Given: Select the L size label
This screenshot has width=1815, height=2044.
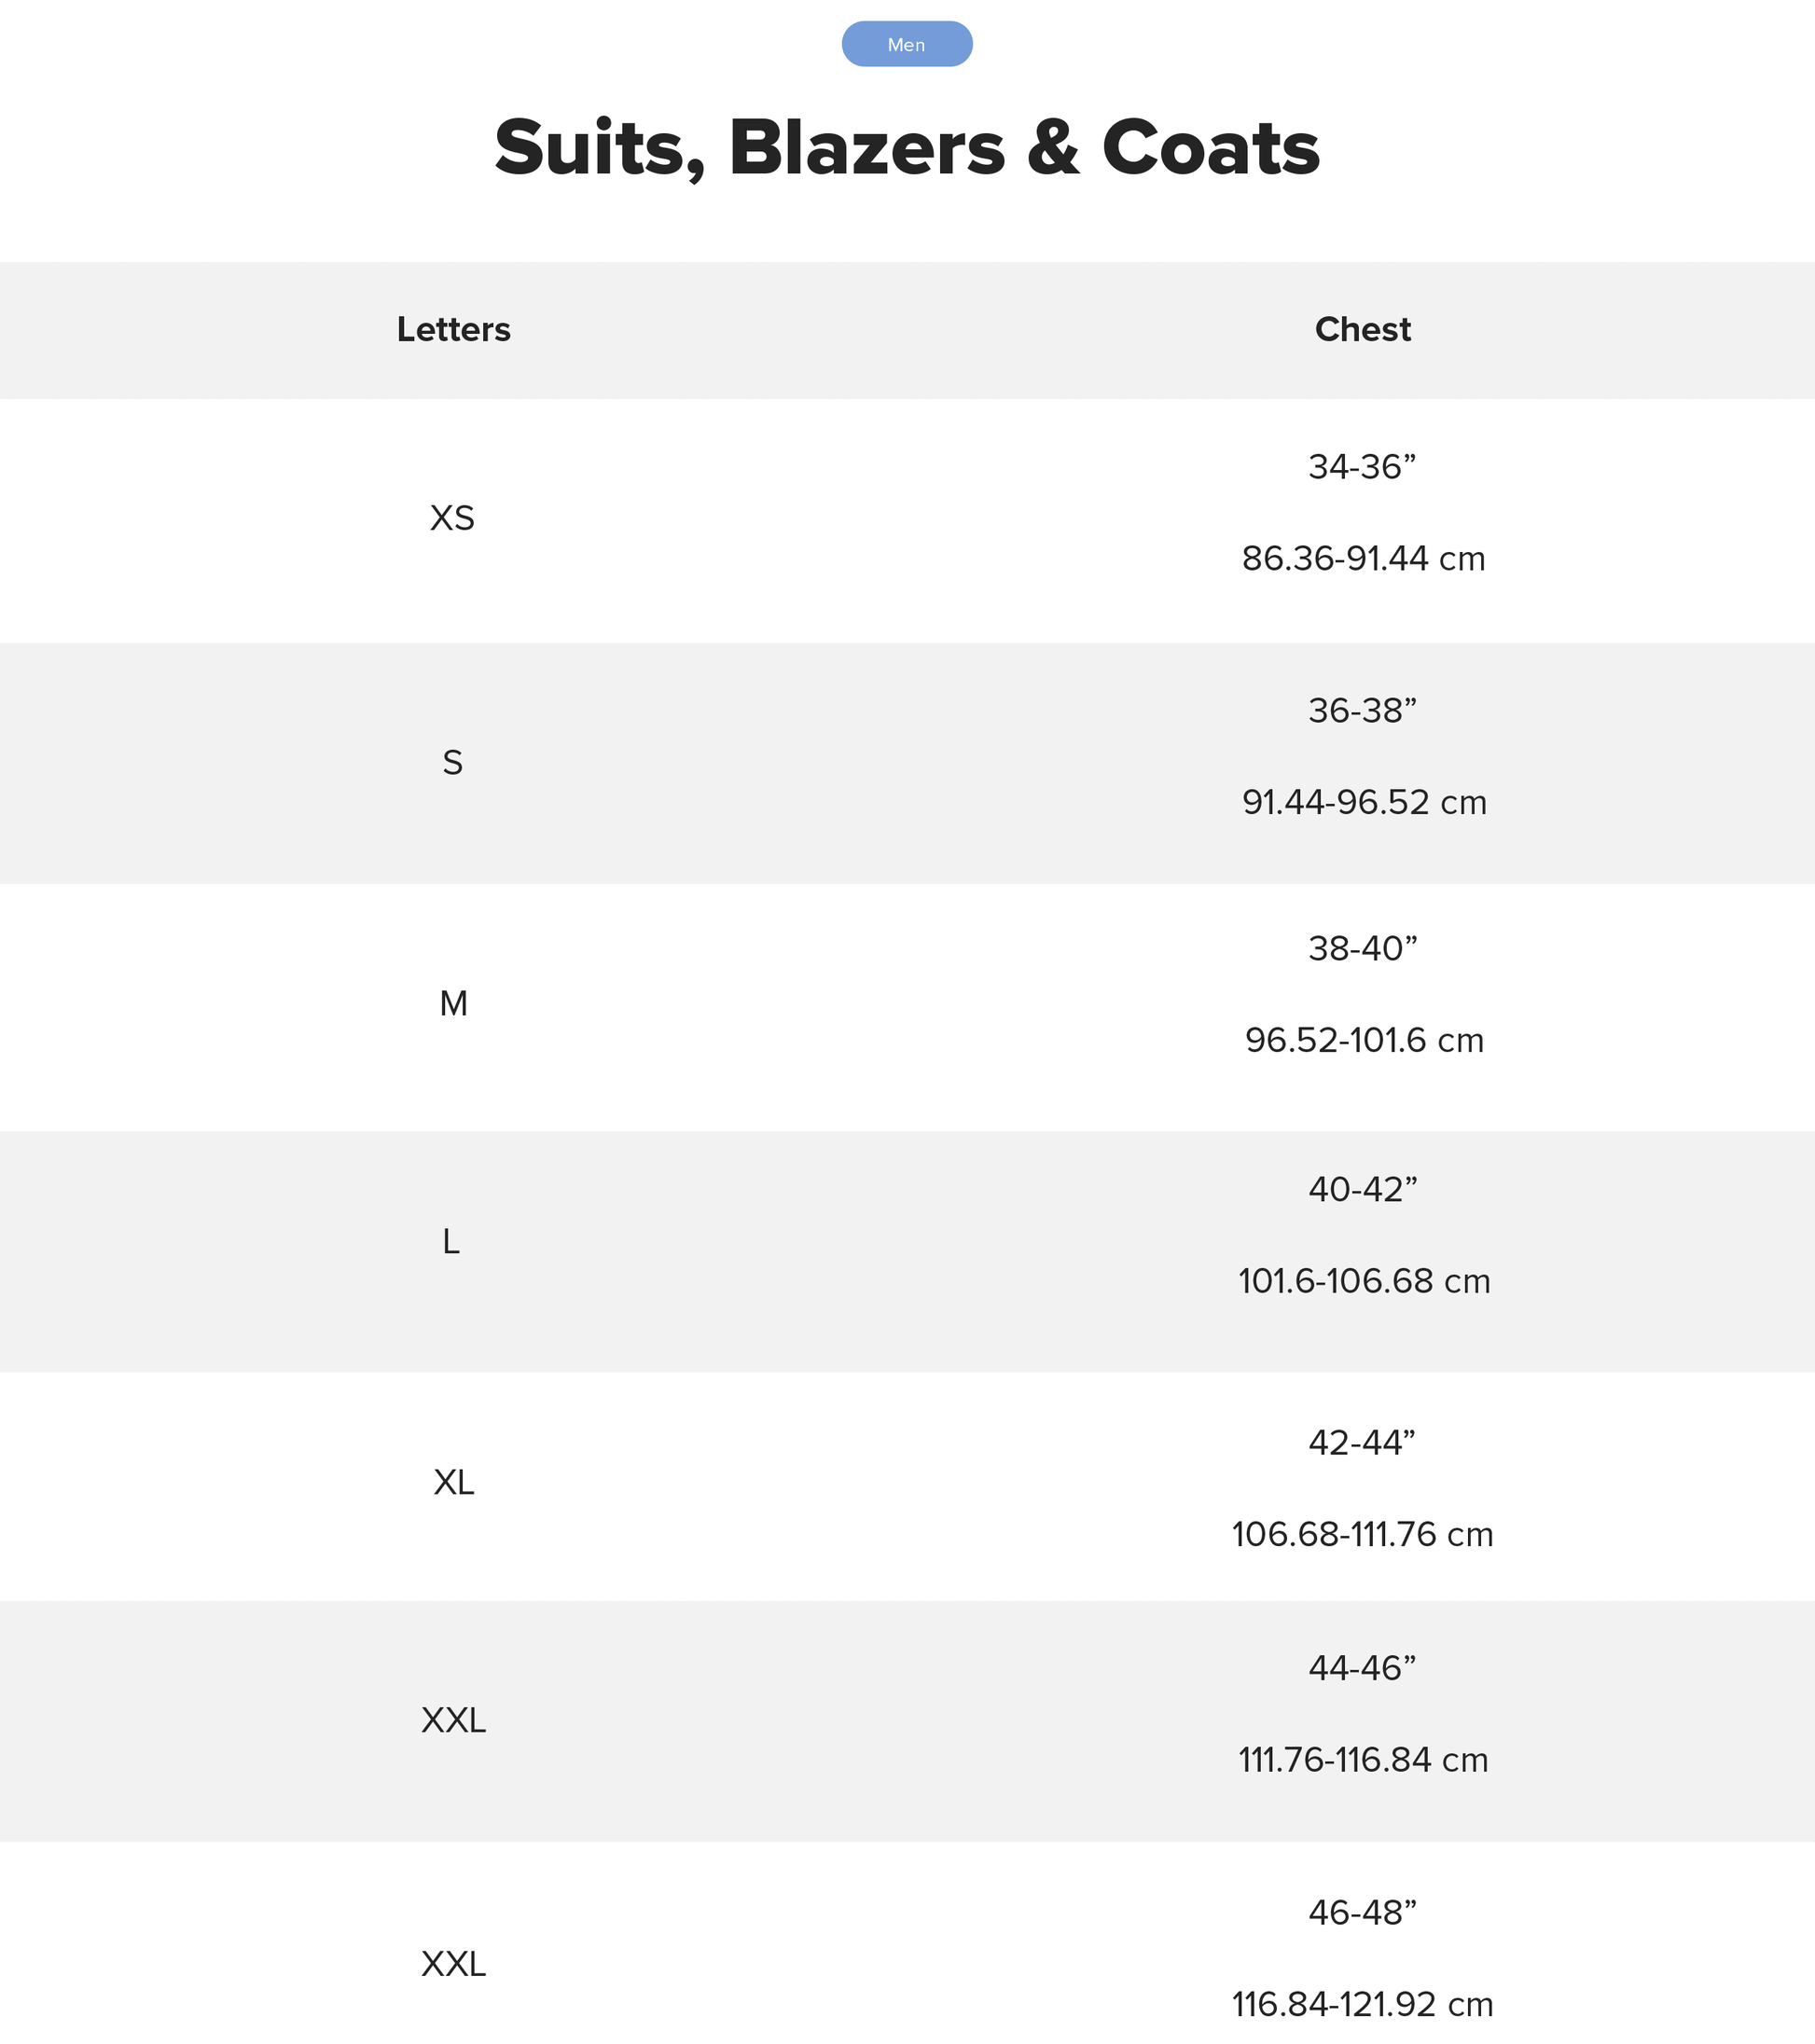Looking at the screenshot, I should (x=451, y=1242).
